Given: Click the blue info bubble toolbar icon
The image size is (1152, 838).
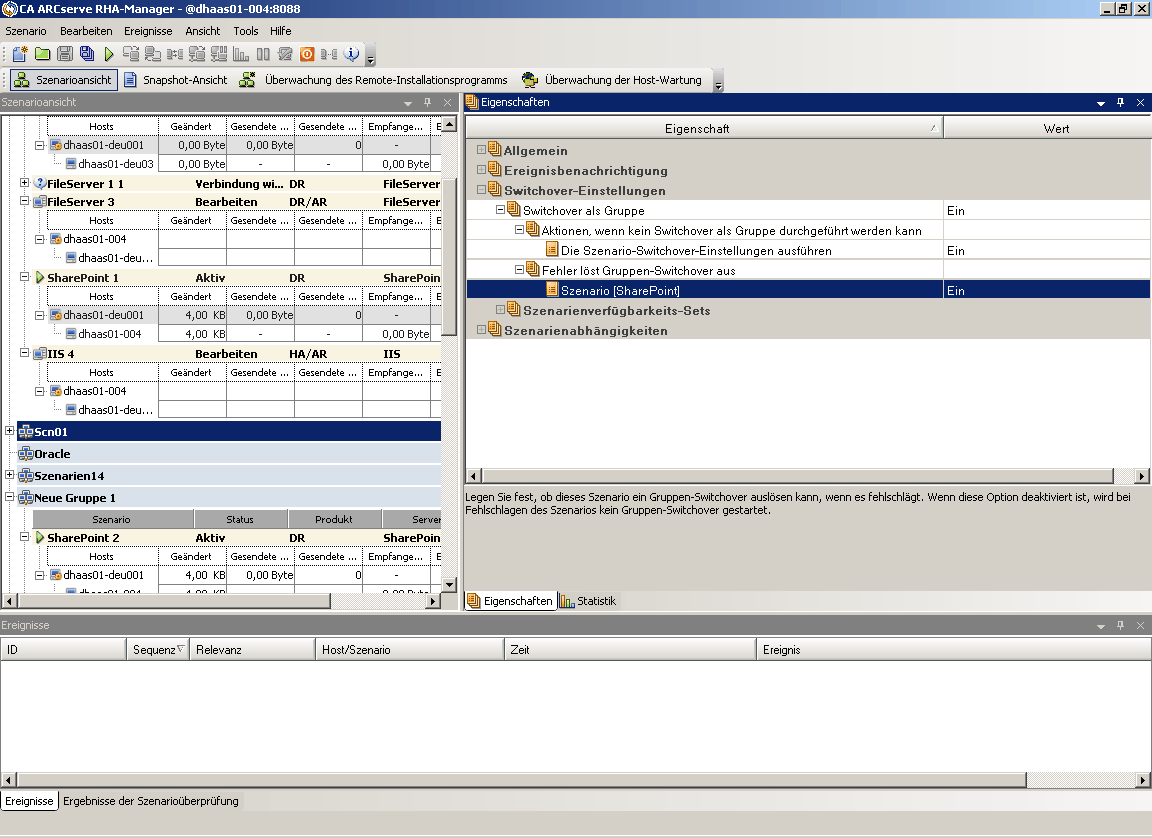Looking at the screenshot, I should pyautogui.click(x=351, y=54).
